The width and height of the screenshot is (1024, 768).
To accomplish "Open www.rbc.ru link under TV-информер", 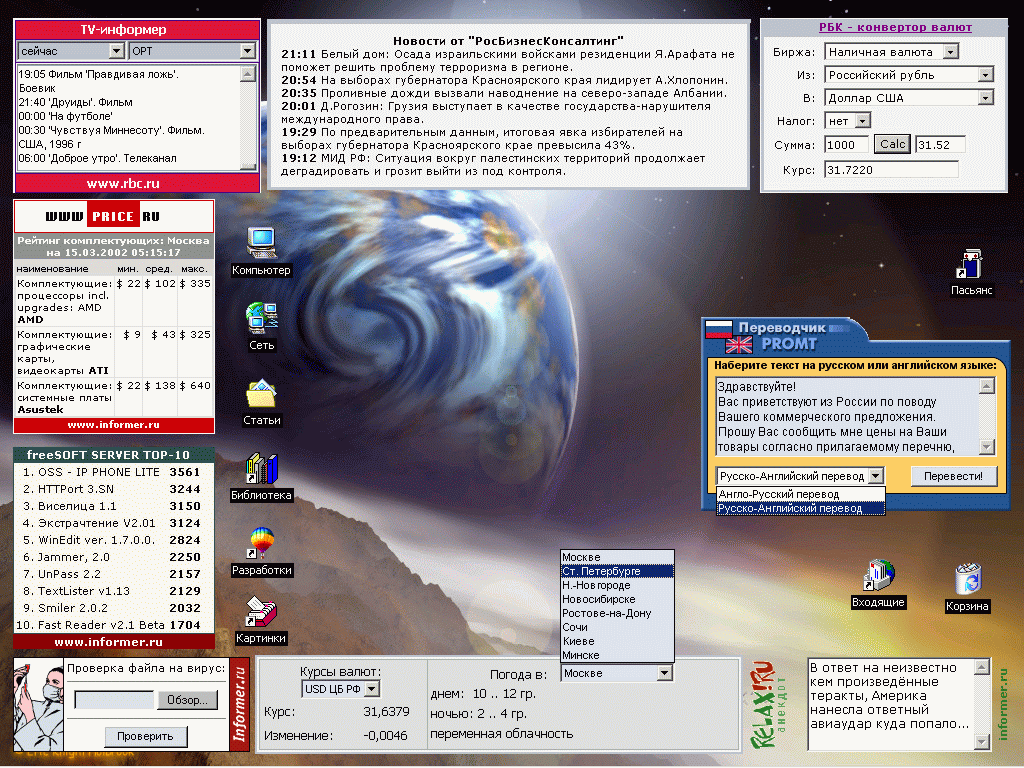I will pos(123,184).
